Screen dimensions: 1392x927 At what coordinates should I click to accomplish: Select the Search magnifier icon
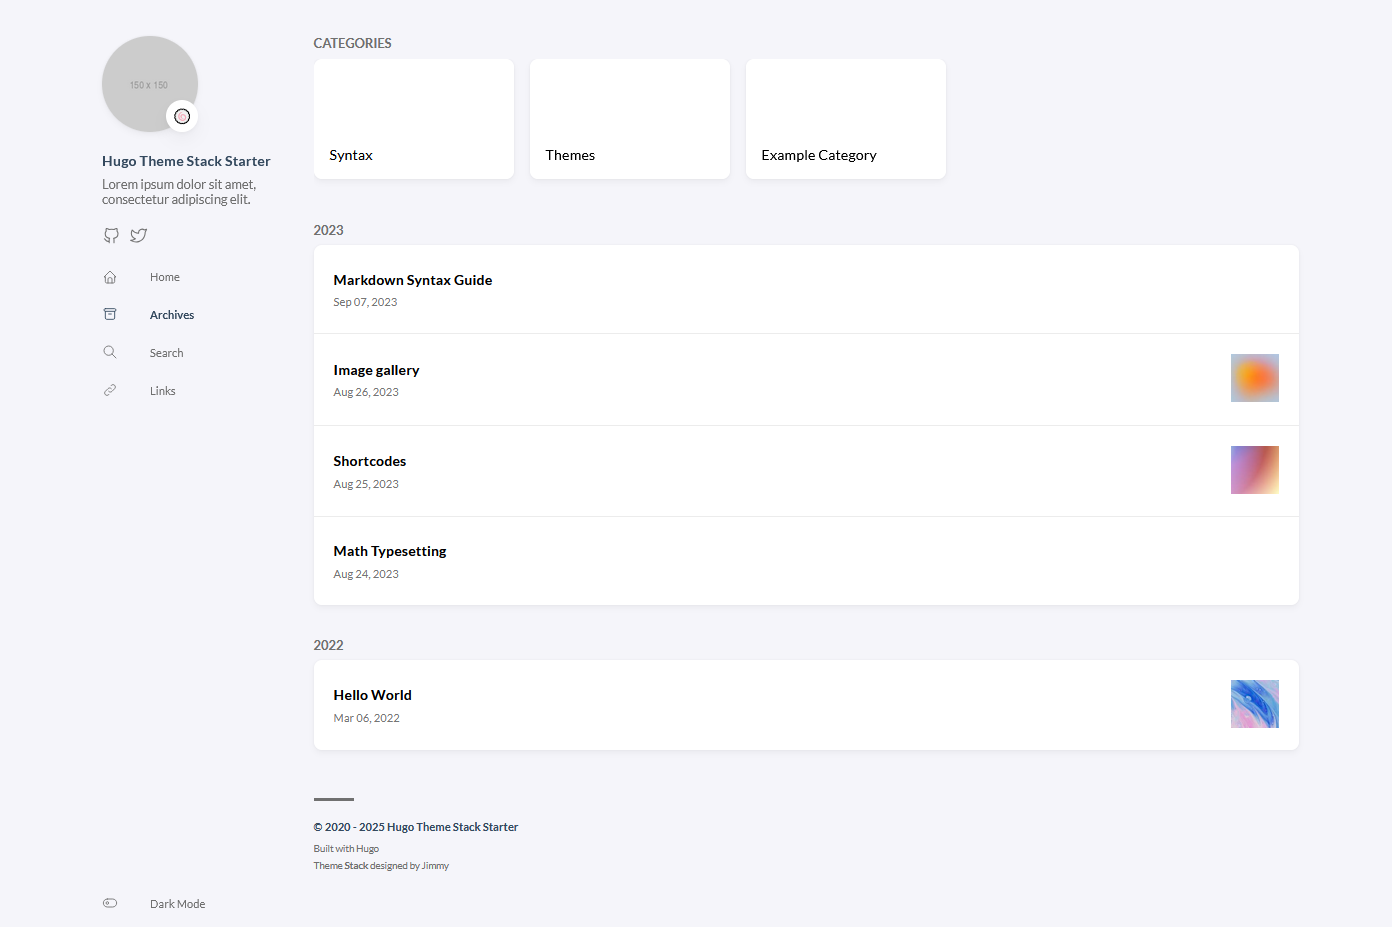pyautogui.click(x=109, y=352)
